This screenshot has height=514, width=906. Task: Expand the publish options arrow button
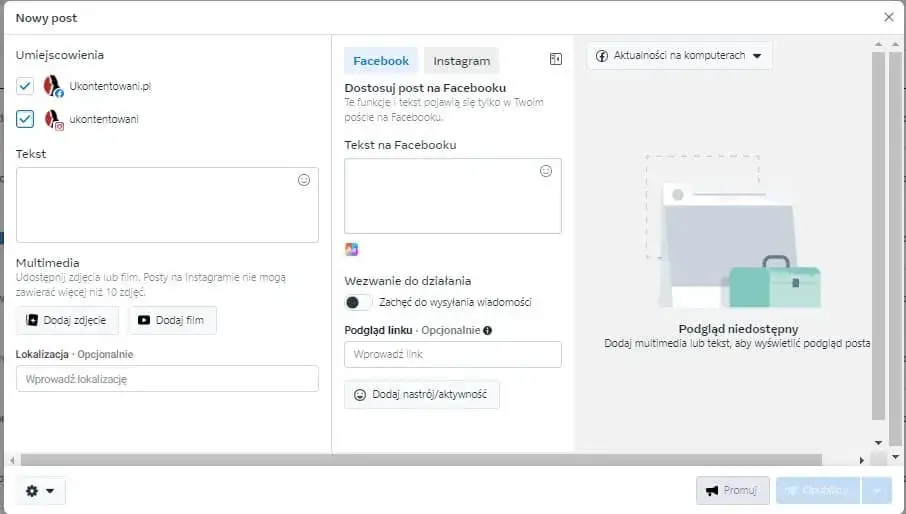click(x=877, y=491)
